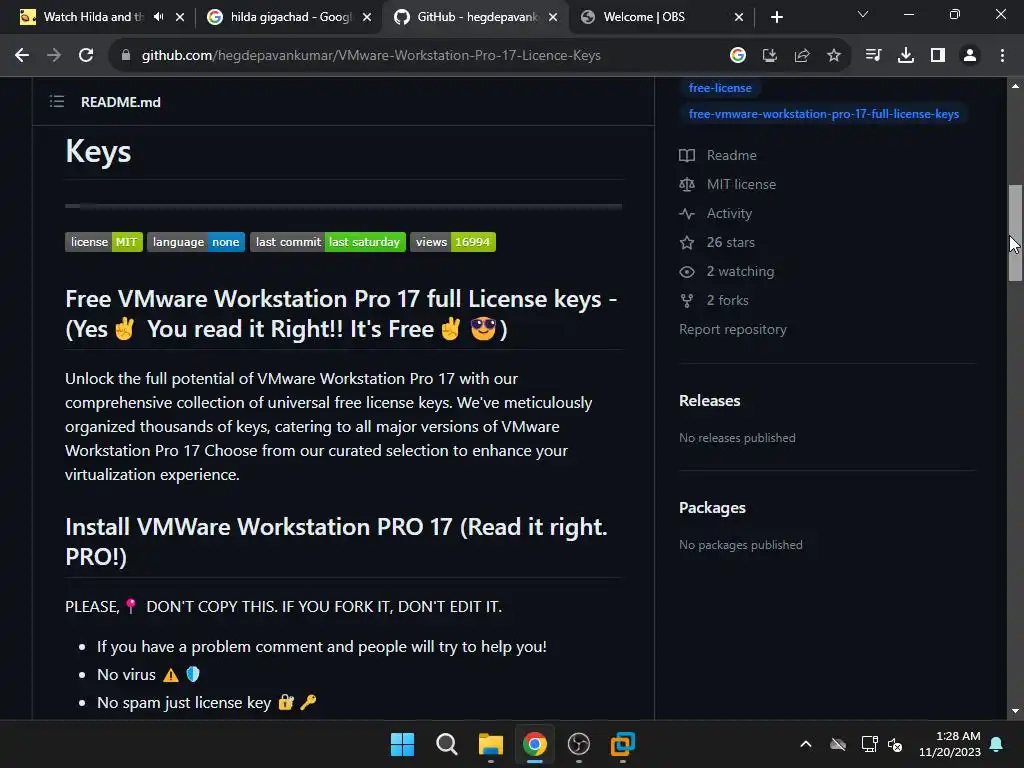Open the Readme link in sidebar
This screenshot has width=1024, height=768.
click(731, 155)
